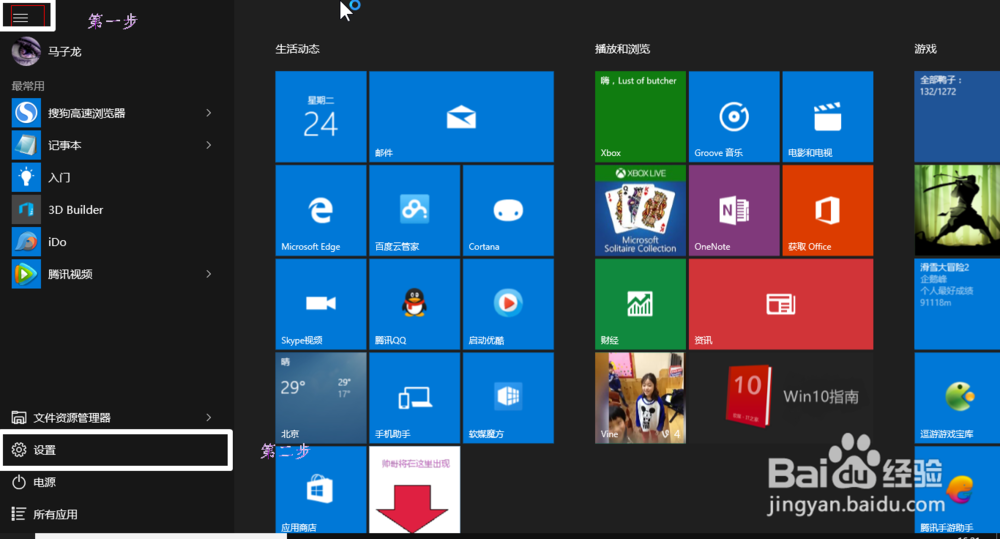Open the 百度云管家 tile

415,210
